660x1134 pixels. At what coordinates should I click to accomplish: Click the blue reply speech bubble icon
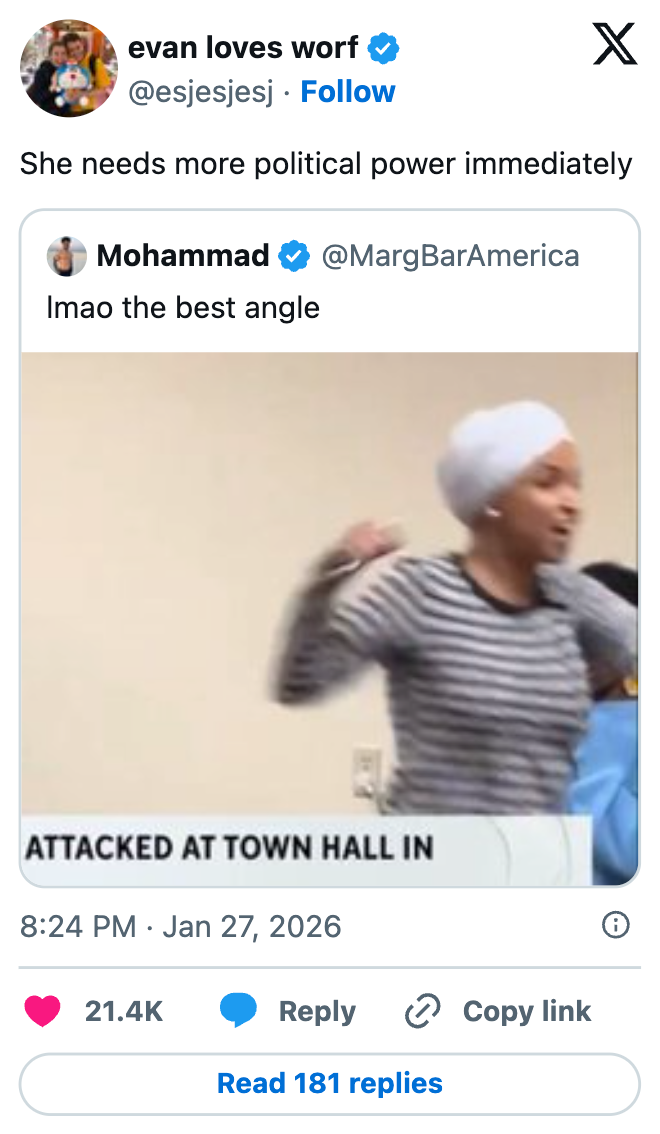(239, 1011)
